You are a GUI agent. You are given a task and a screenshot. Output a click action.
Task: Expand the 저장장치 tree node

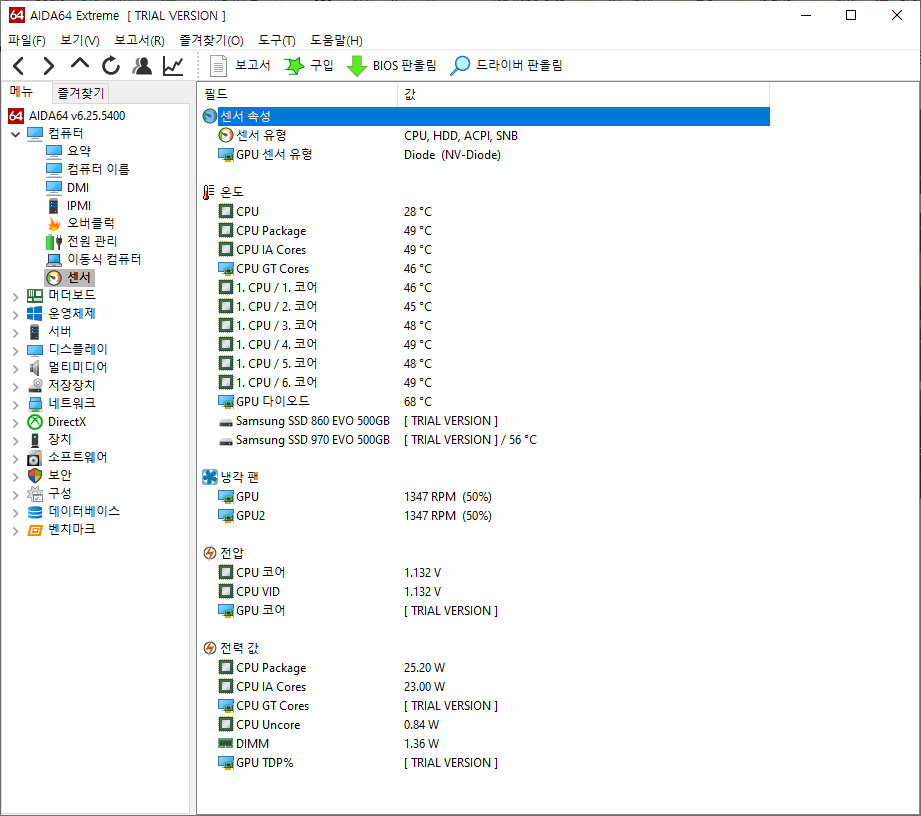coord(16,387)
